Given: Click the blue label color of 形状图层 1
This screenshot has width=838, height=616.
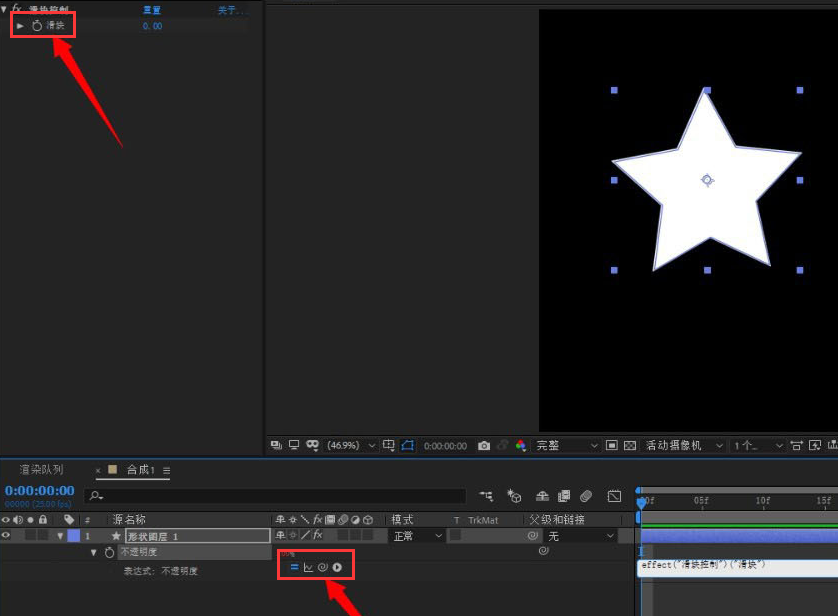Looking at the screenshot, I should tap(74, 535).
